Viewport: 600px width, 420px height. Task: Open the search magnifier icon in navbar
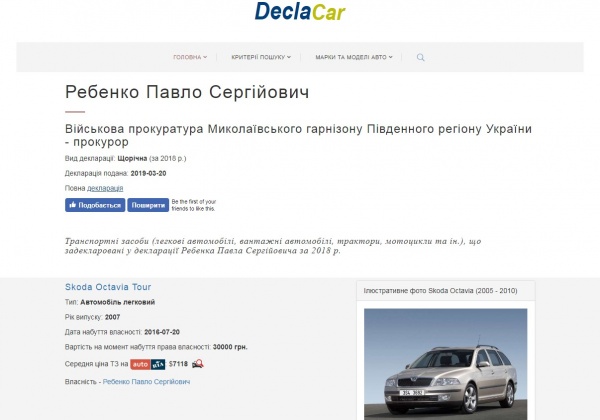[421, 57]
